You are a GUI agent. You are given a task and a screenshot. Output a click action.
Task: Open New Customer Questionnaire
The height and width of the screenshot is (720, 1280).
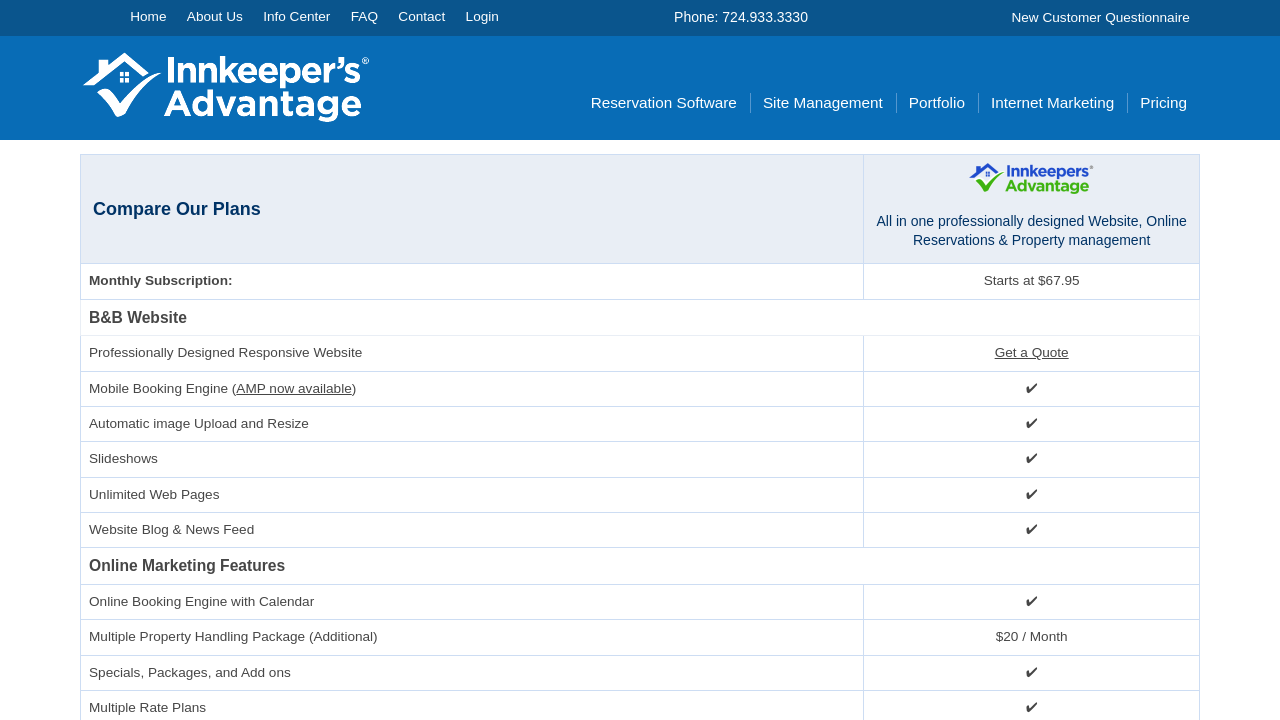click(x=1100, y=18)
